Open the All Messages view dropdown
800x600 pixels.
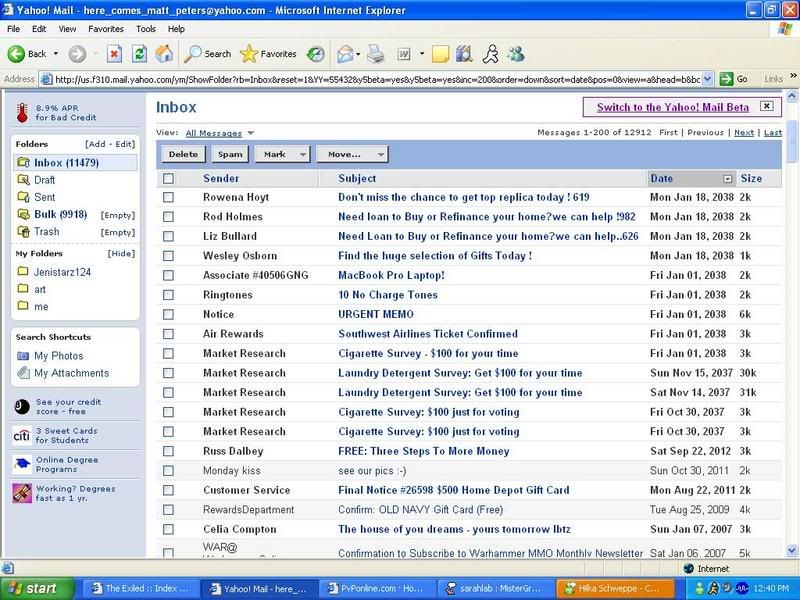click(251, 133)
